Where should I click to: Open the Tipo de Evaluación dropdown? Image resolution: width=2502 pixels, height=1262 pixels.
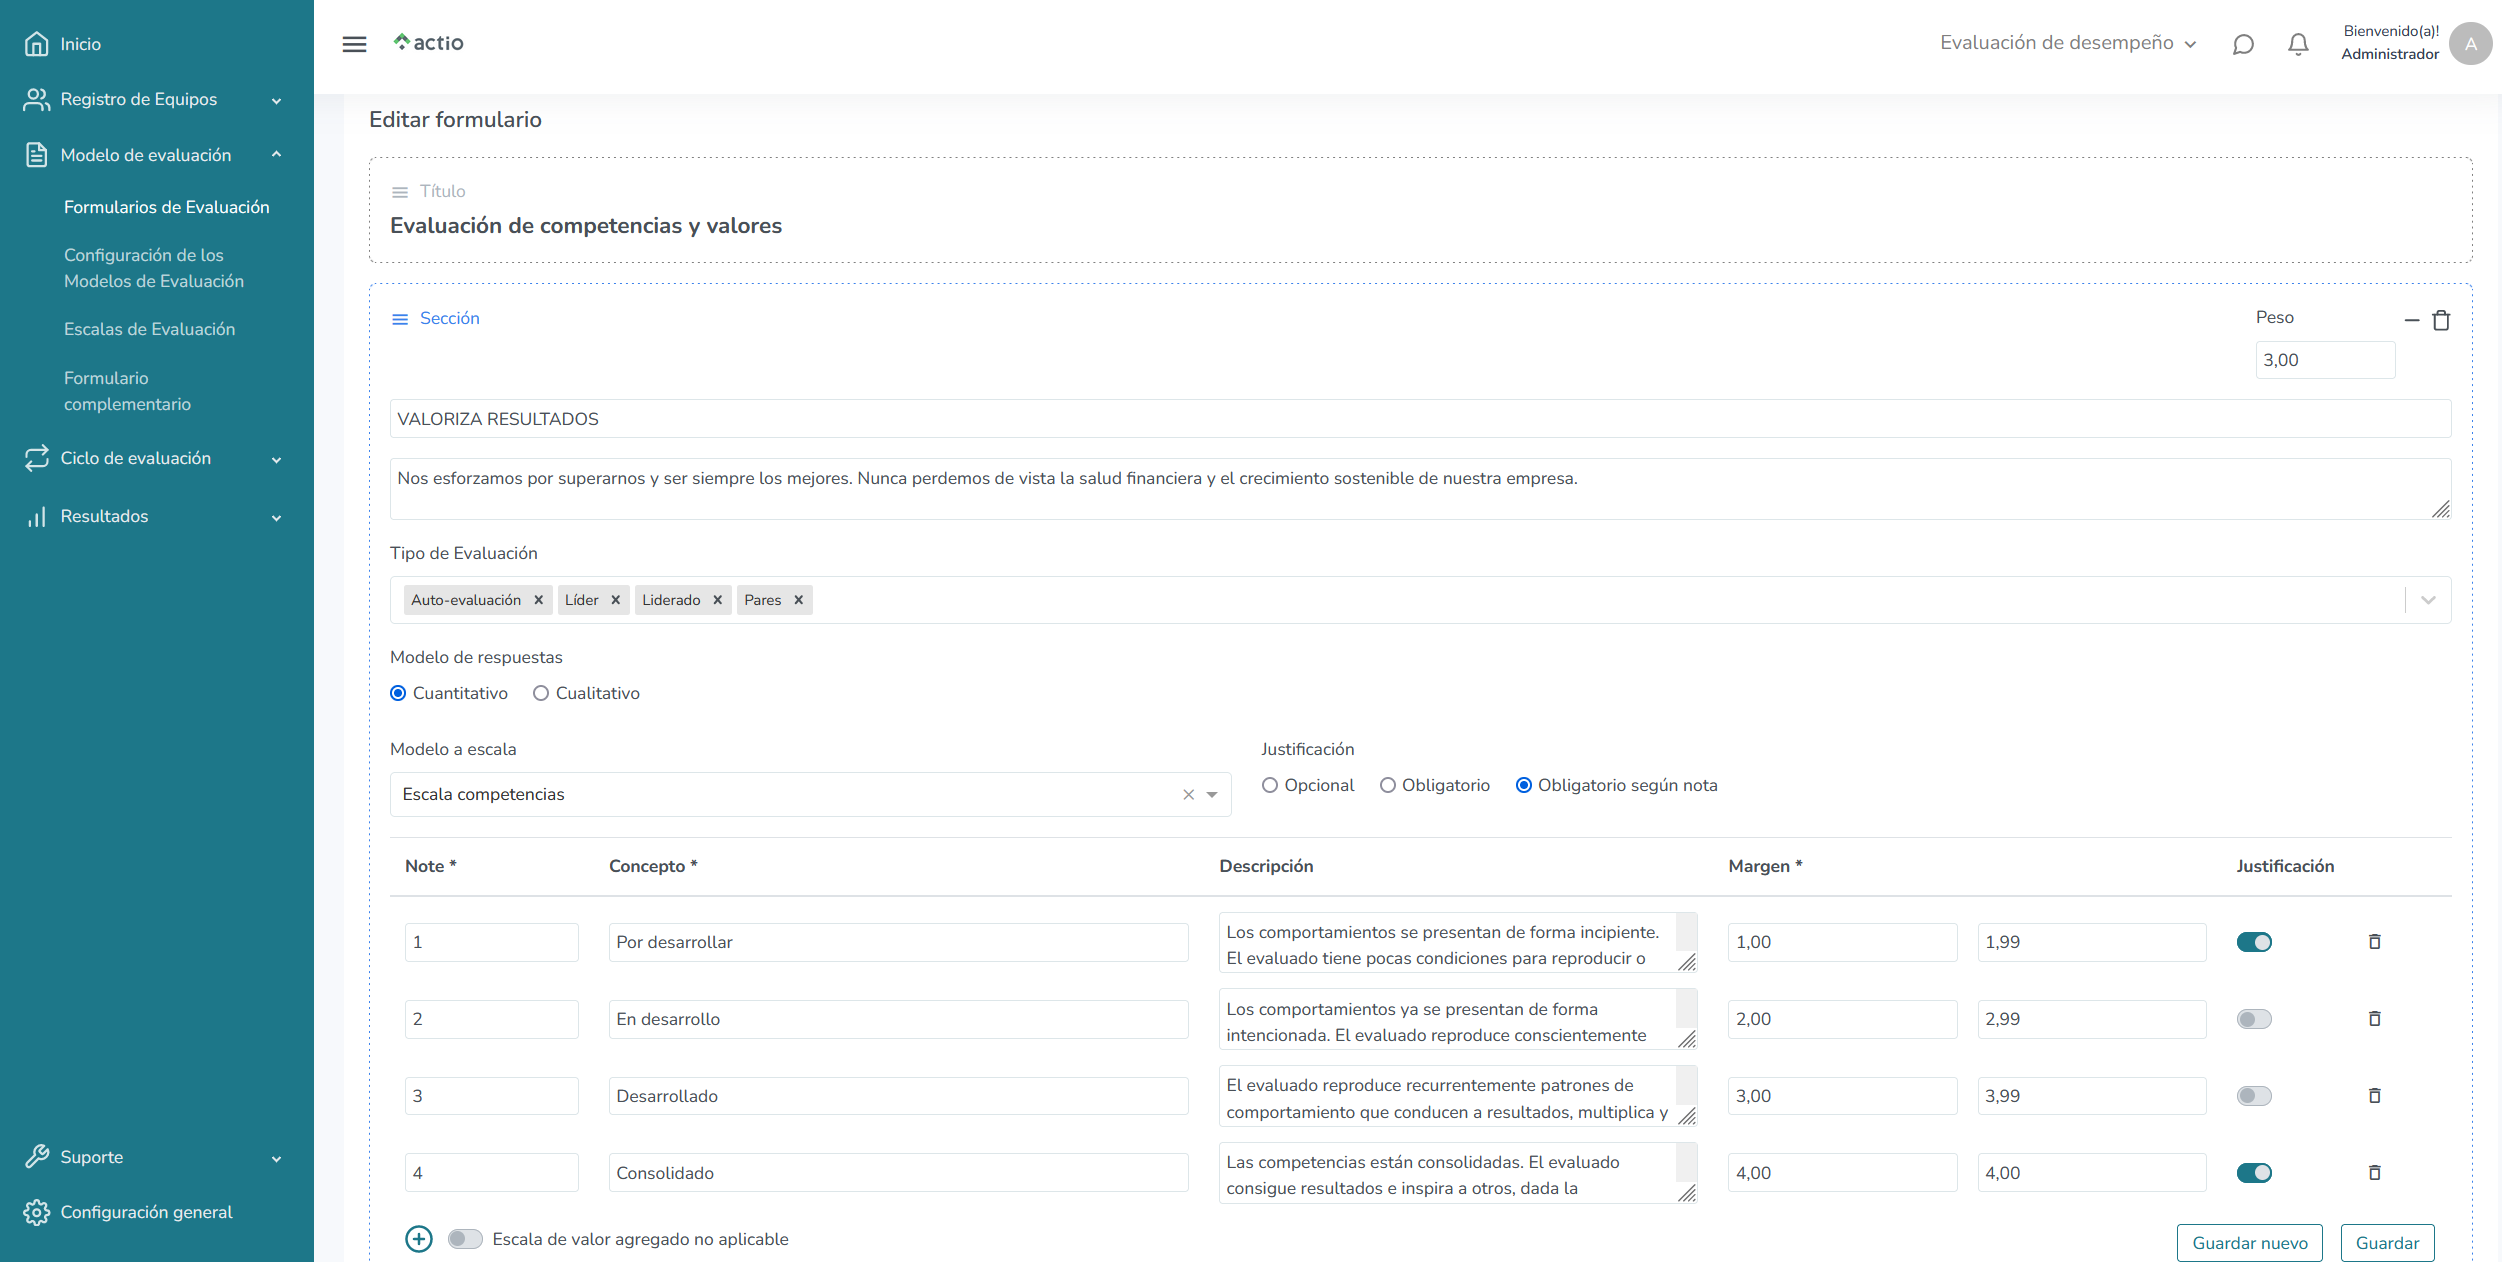(x=2427, y=600)
